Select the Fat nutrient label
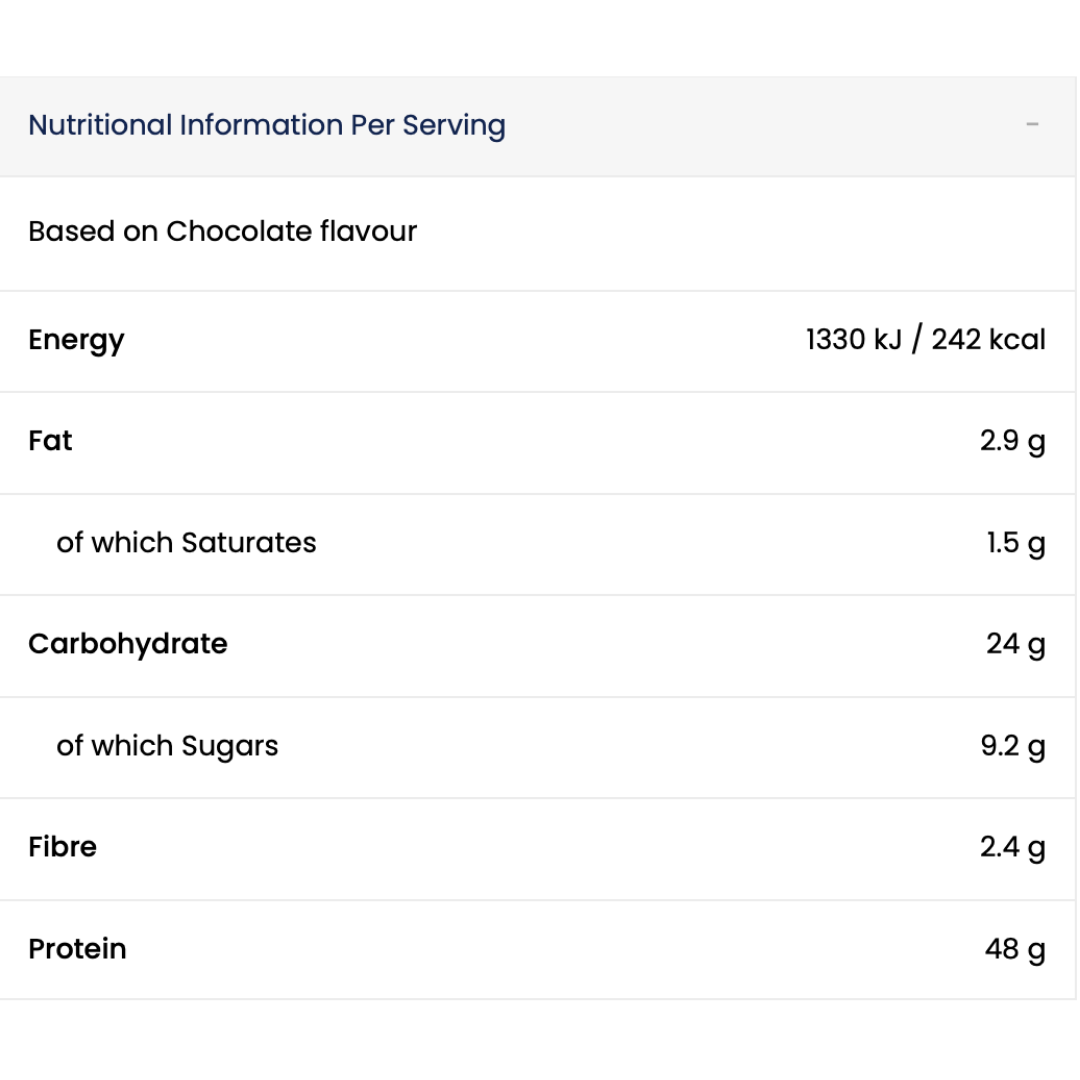The height and width of the screenshot is (1080, 1080). [50, 441]
